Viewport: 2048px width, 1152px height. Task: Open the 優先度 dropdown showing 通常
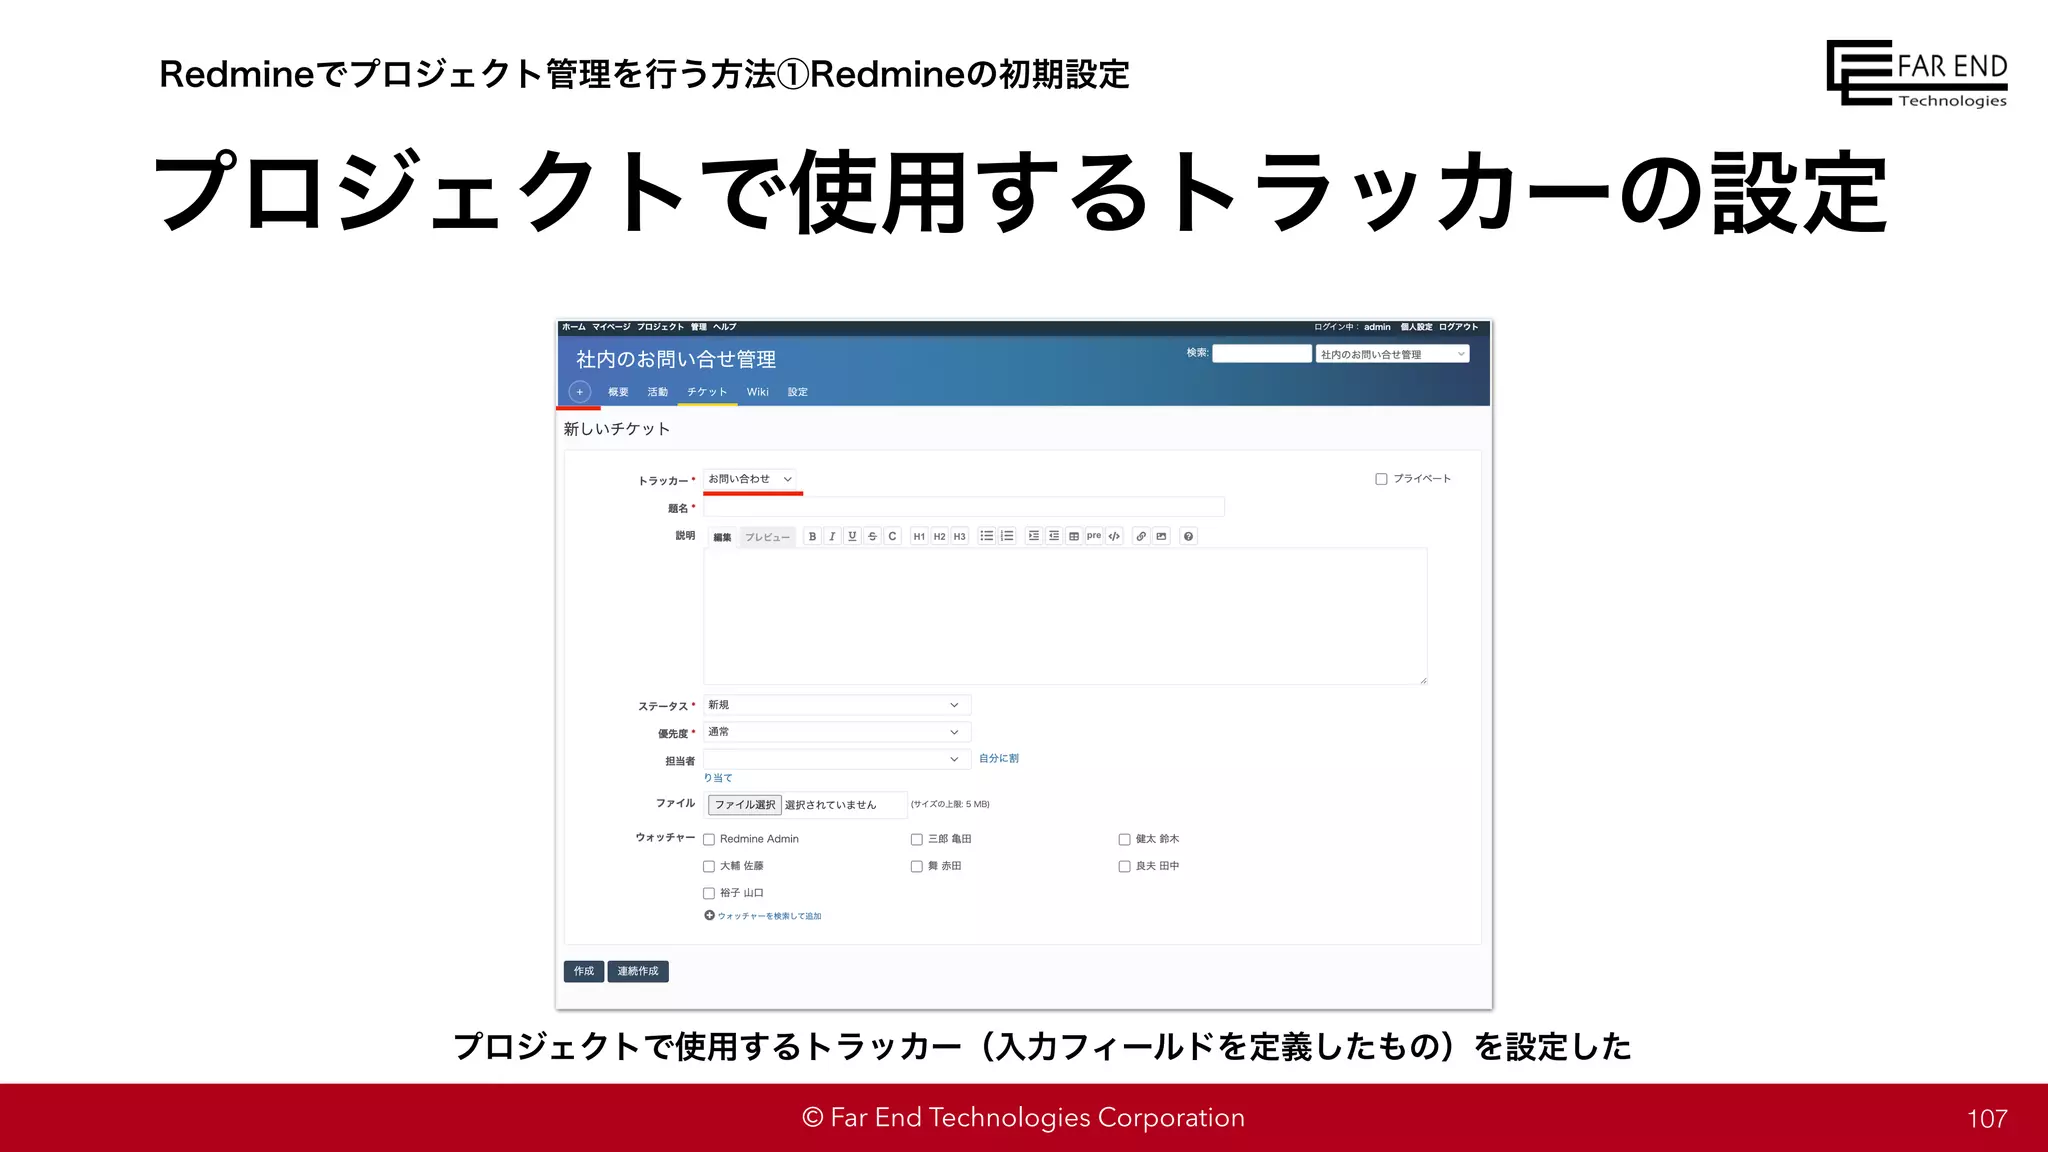(x=837, y=732)
